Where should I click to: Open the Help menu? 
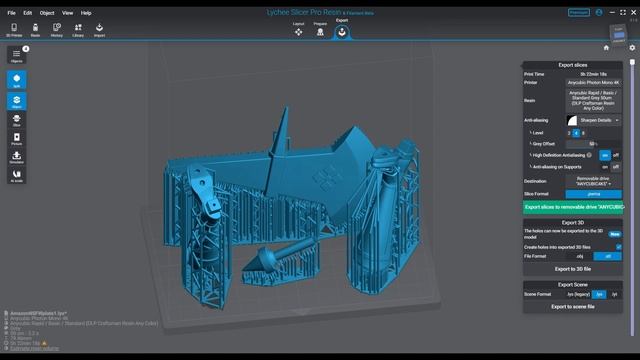(86, 13)
